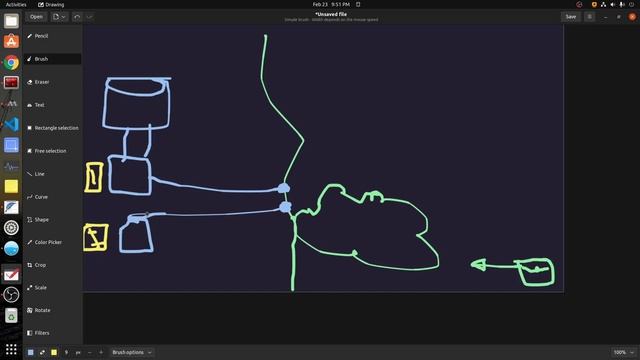
Task: Swap main and secondary colors
Action: click(x=42, y=352)
